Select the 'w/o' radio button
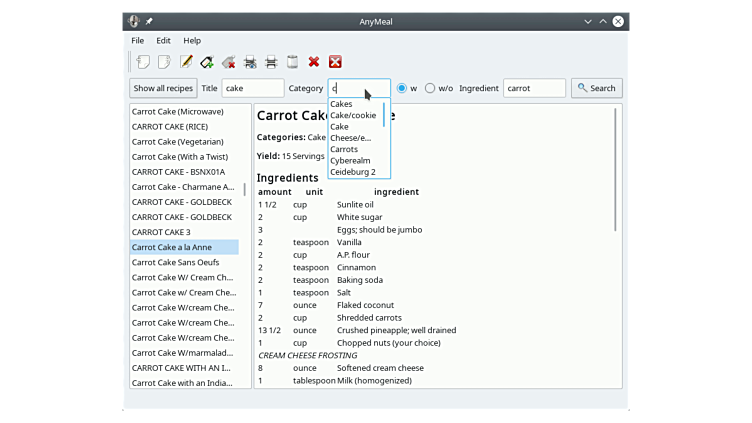The image size is (752, 423). pos(431,88)
